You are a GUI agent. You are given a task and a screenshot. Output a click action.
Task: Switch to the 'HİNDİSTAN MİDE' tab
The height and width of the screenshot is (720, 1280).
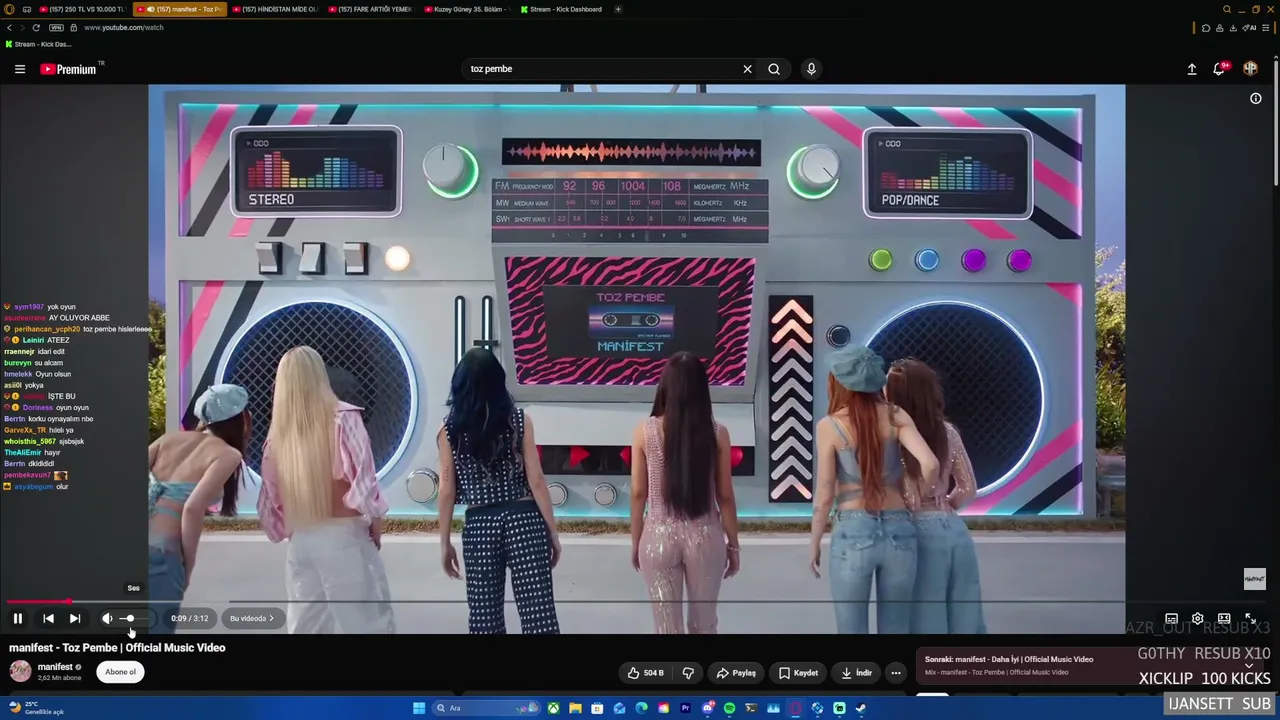tap(274, 9)
